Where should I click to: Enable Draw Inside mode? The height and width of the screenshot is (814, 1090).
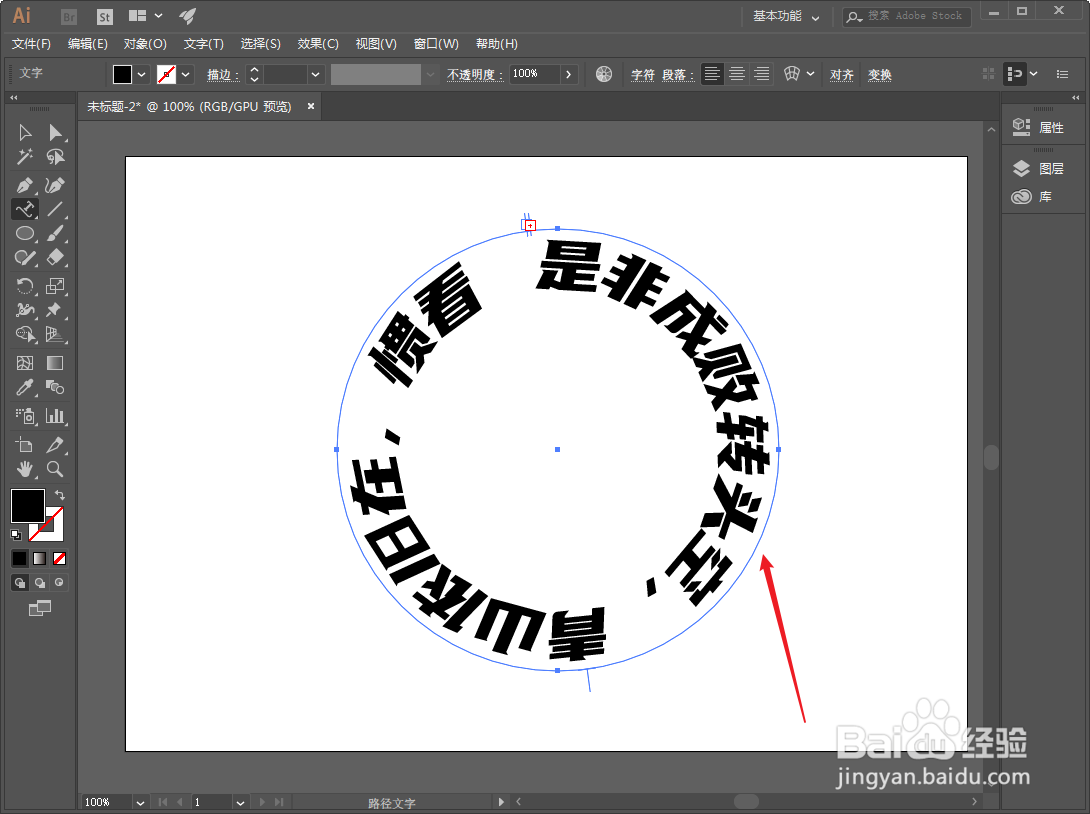point(60,583)
